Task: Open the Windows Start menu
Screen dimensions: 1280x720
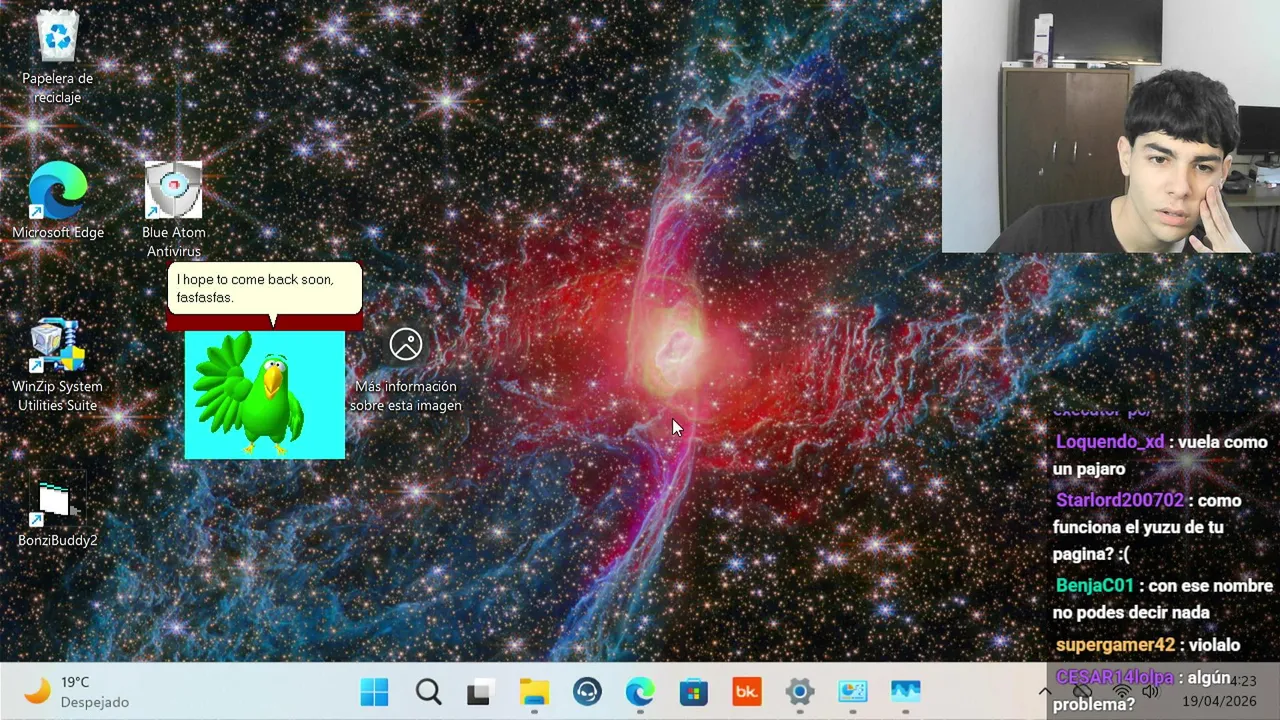Action: point(374,692)
